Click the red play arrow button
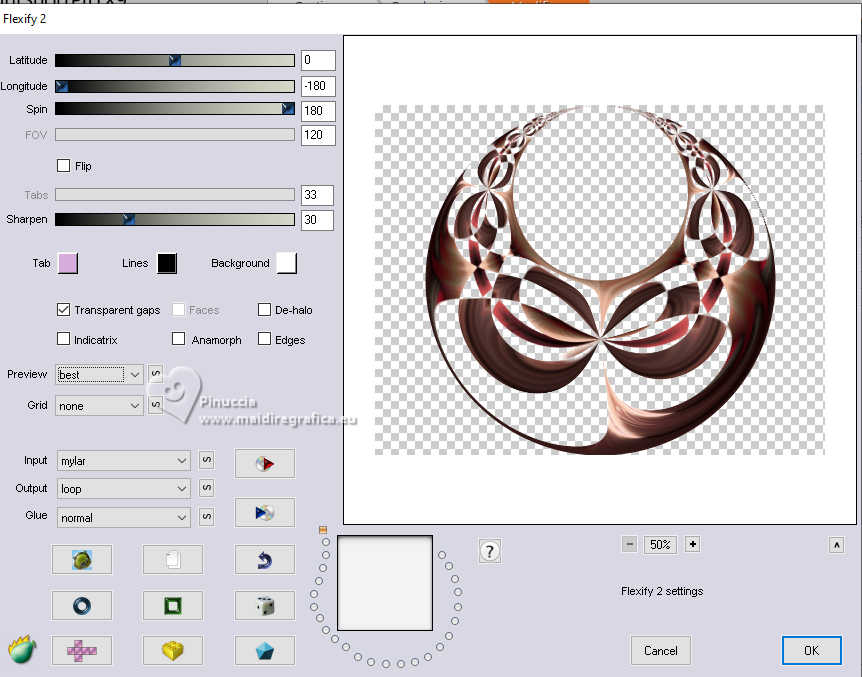This screenshot has height=677, width=862. pos(264,463)
